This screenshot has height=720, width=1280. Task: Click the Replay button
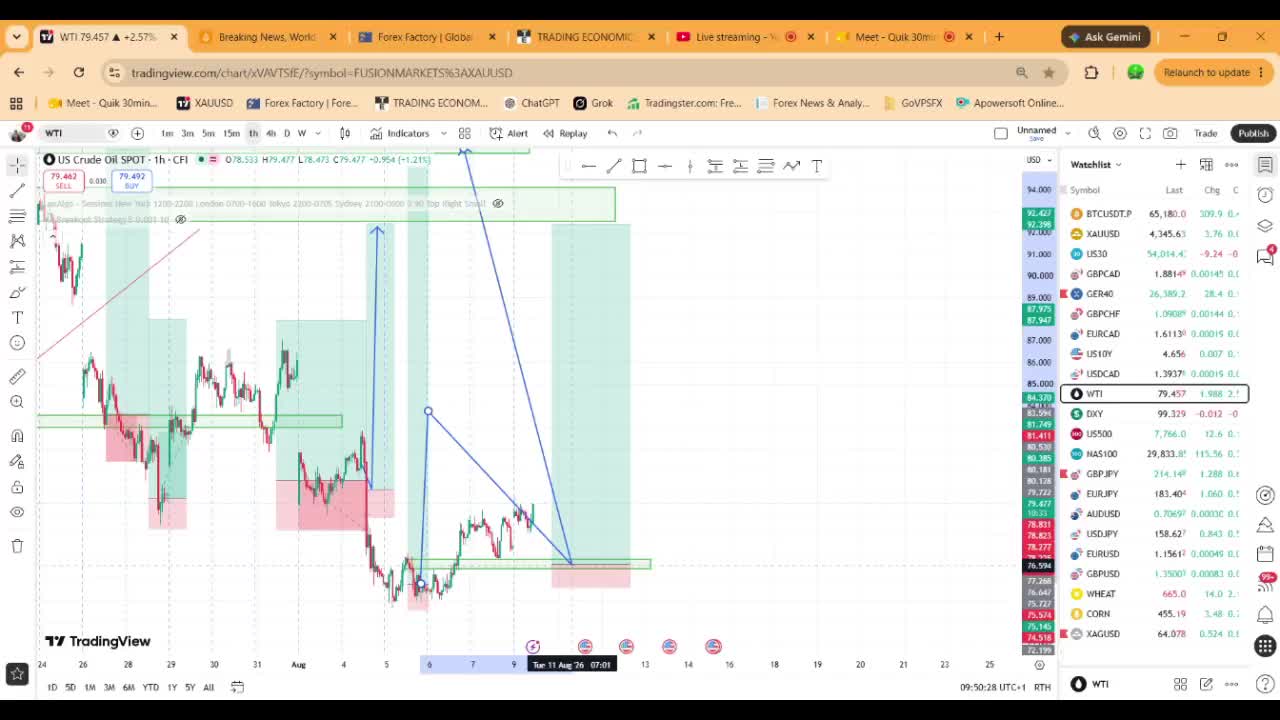565,133
